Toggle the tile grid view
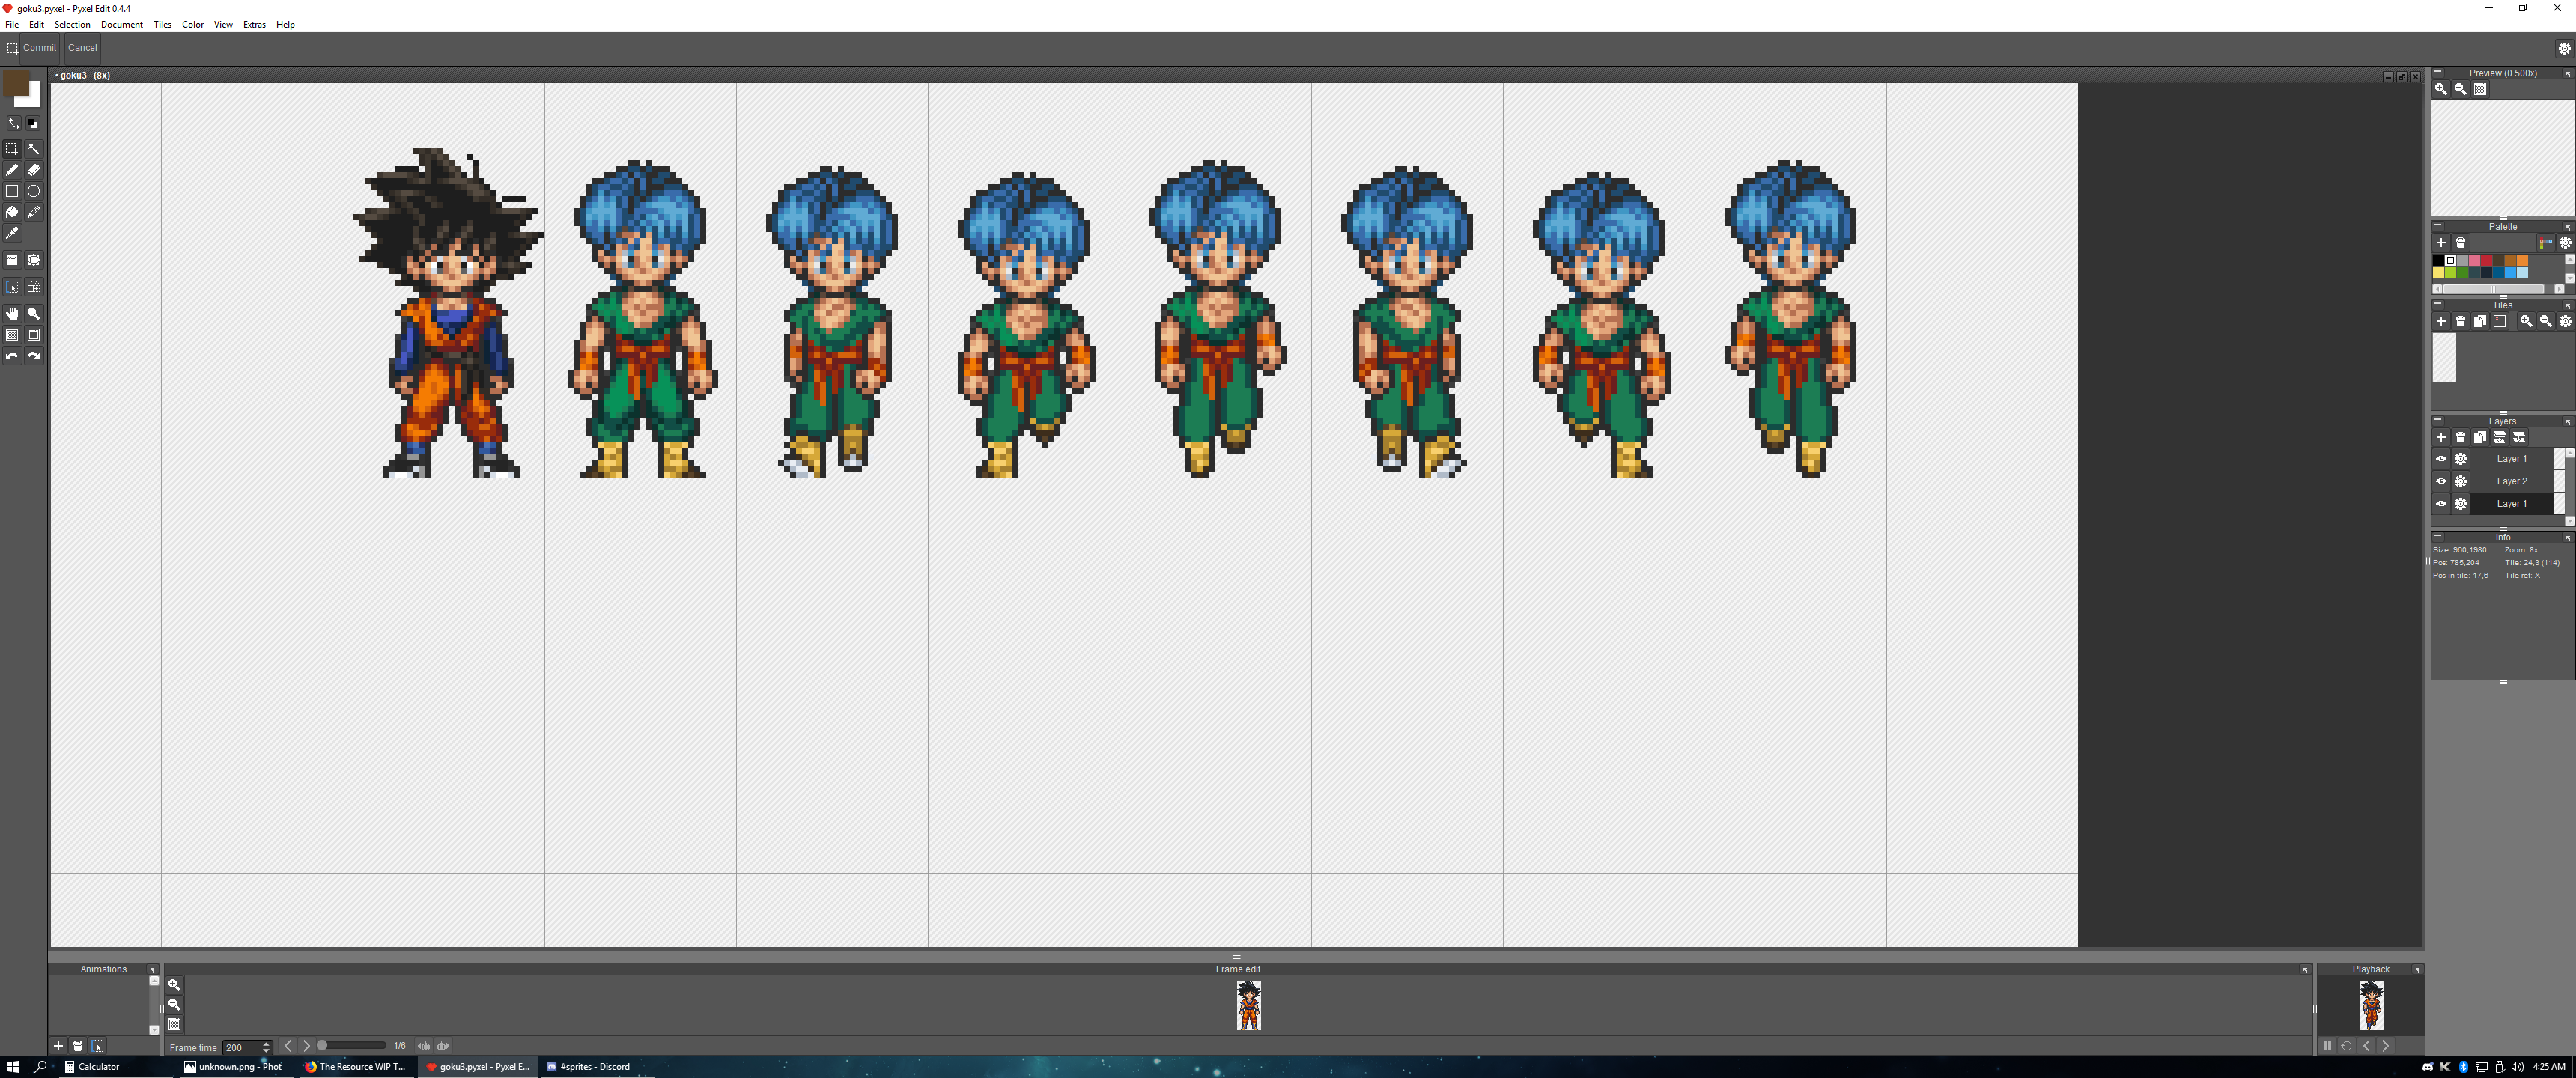Viewport: 2576px width, 1078px height. [x=34, y=335]
